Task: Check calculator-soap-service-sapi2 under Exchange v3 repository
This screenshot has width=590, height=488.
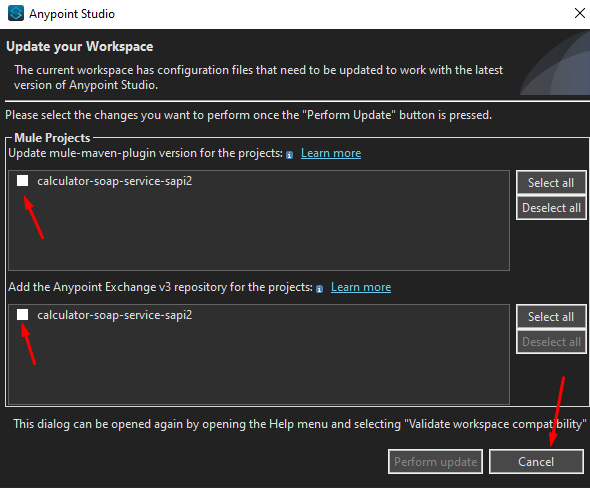Action: (23, 315)
